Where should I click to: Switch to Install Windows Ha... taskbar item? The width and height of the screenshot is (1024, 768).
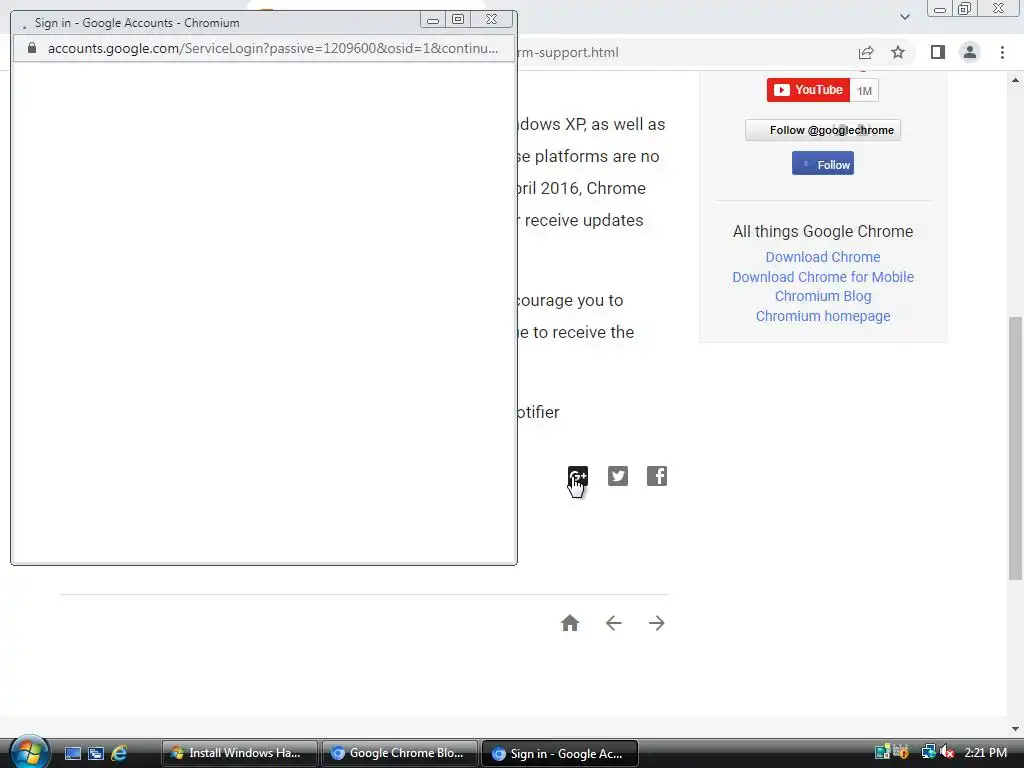pos(239,753)
